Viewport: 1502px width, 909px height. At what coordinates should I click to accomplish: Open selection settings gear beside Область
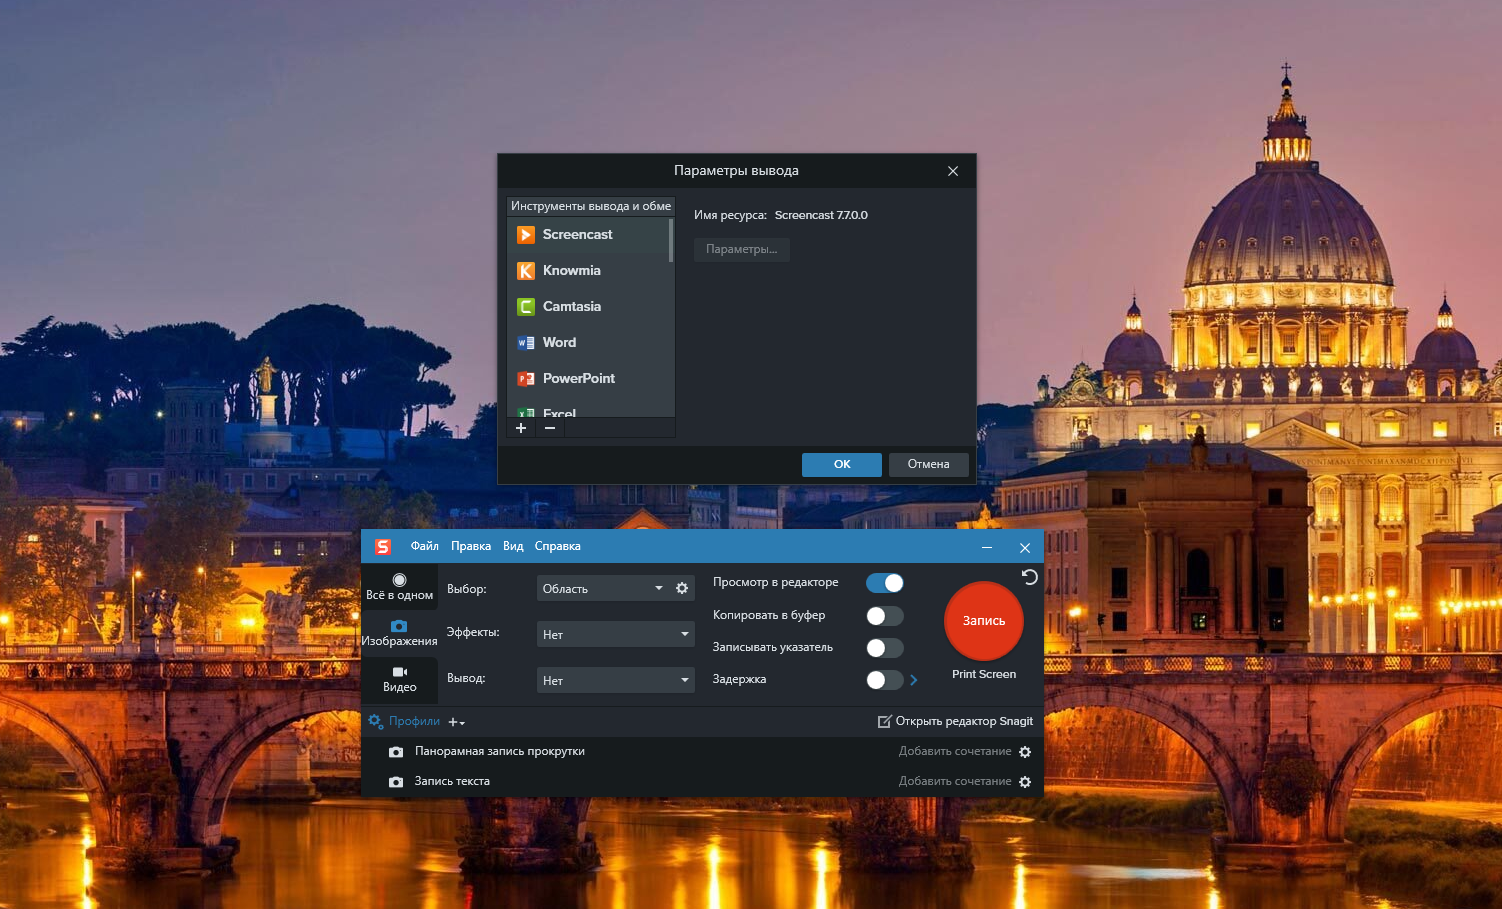tap(681, 588)
